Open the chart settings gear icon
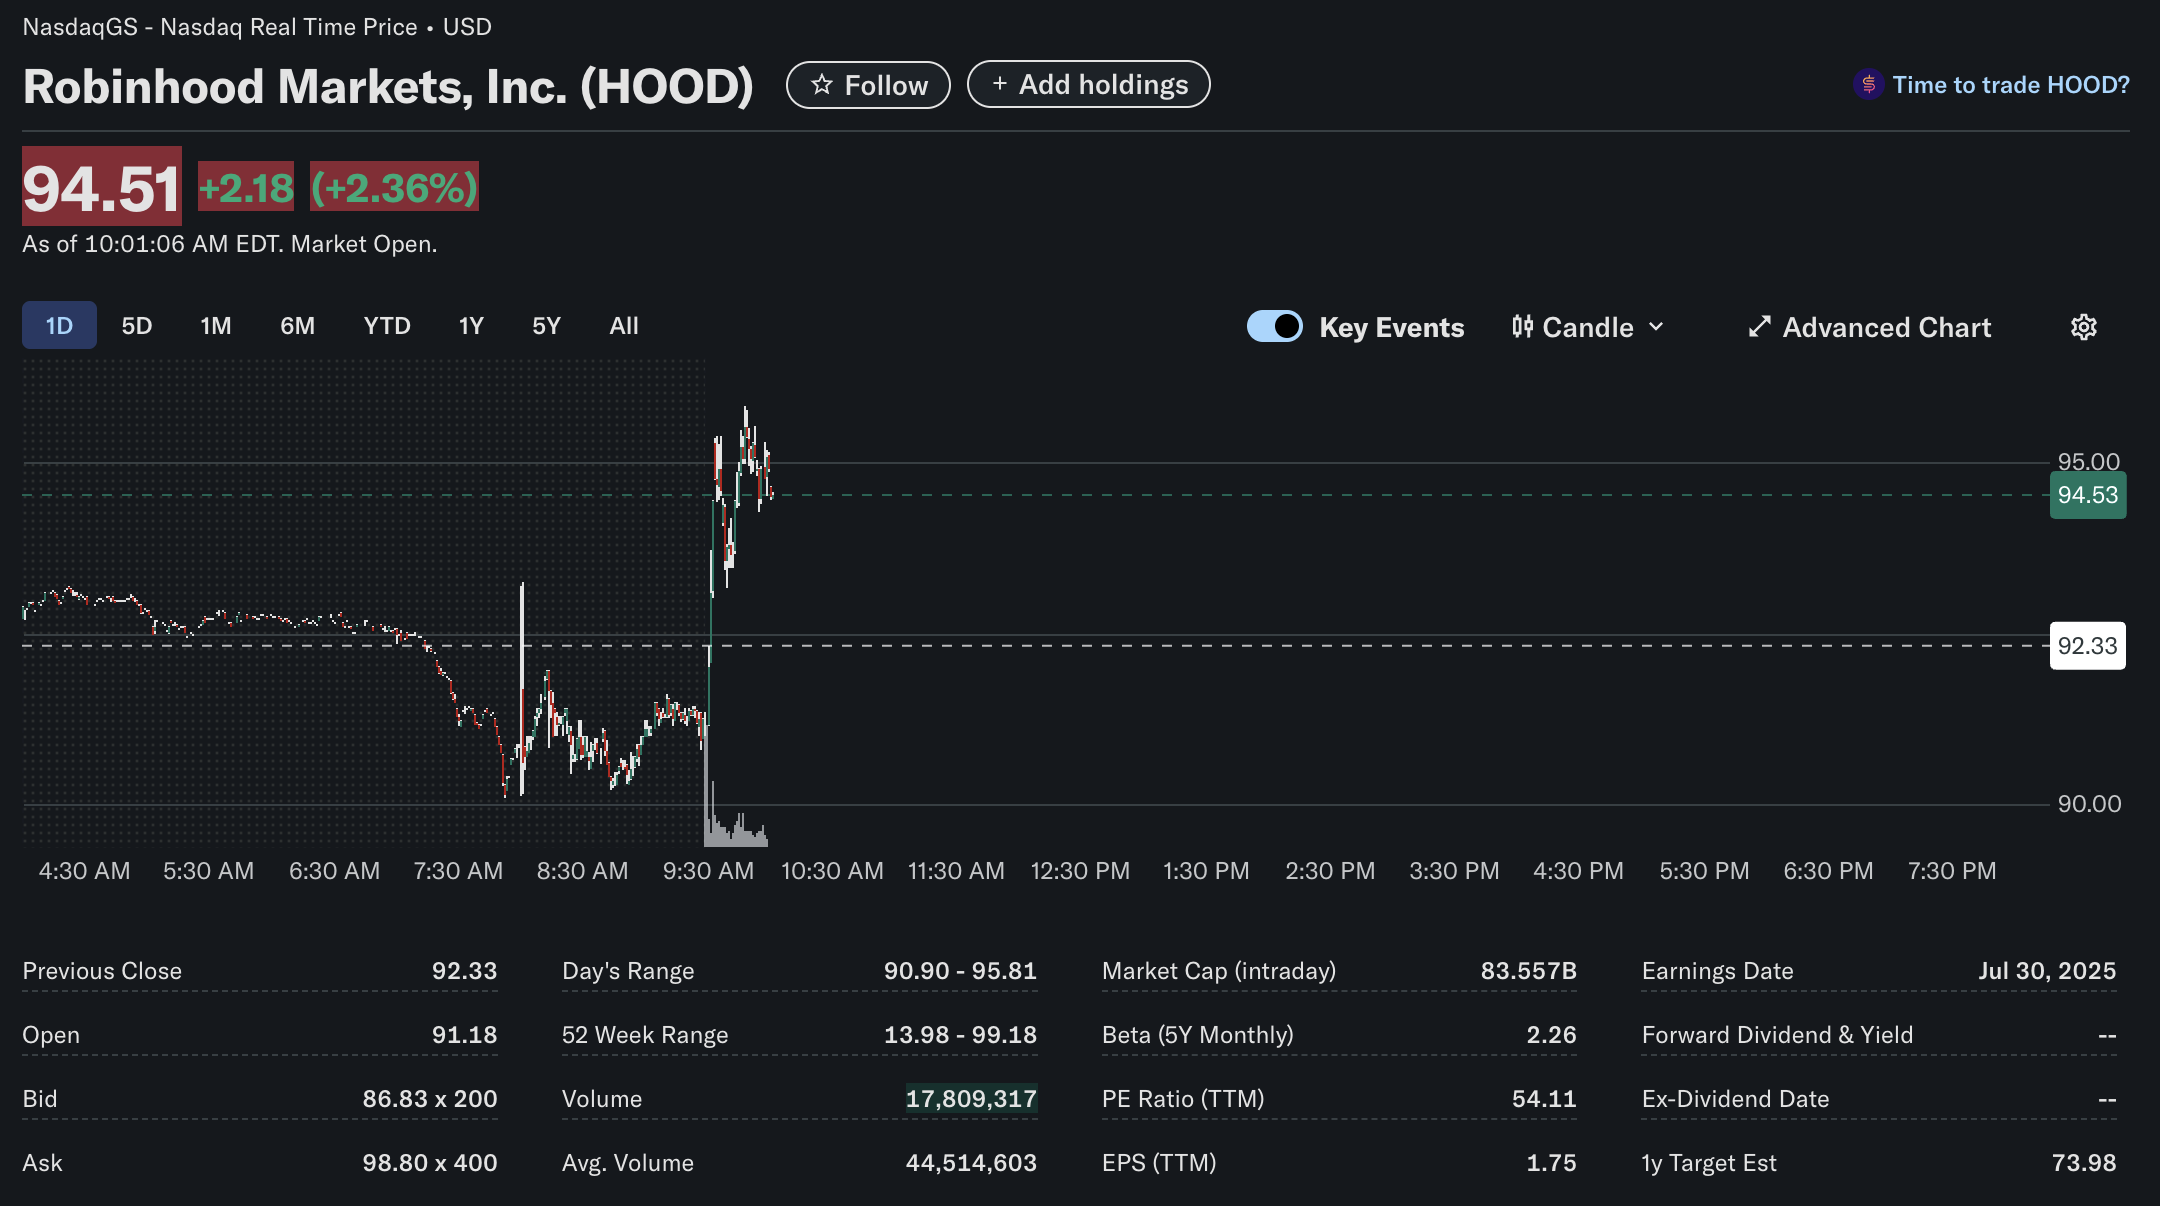This screenshot has width=2160, height=1206. point(2083,327)
